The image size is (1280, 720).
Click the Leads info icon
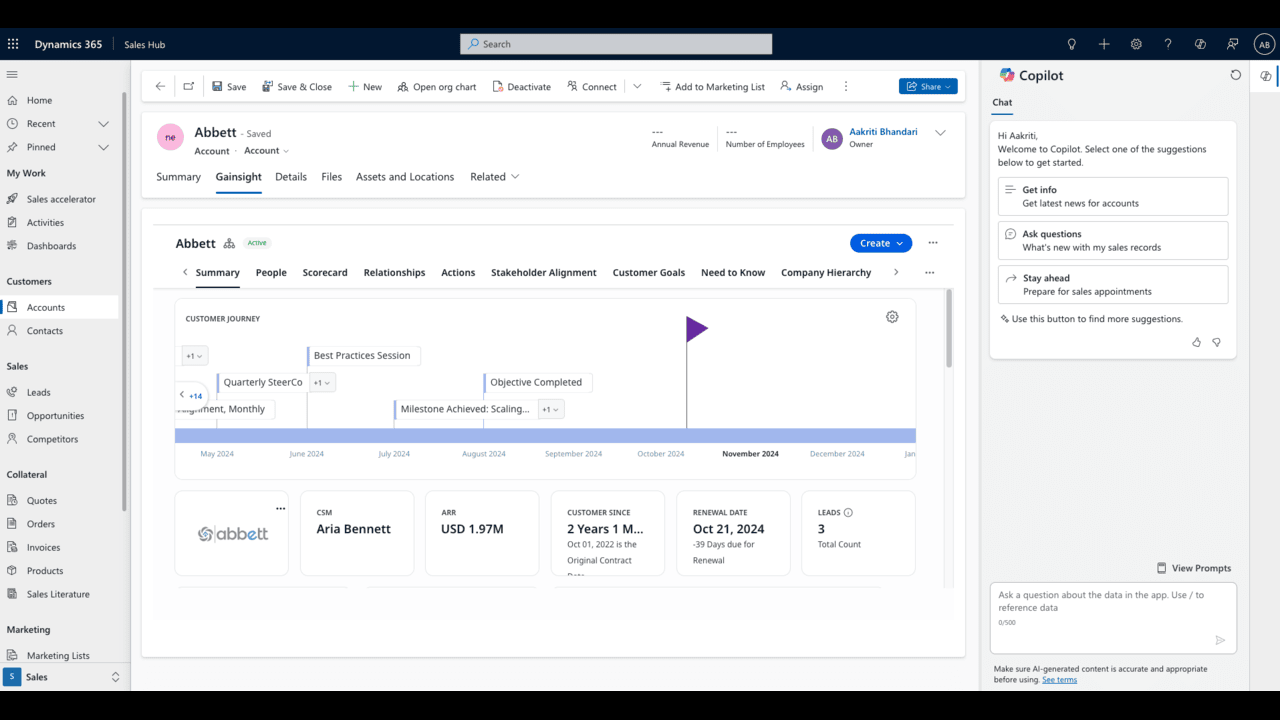coord(848,513)
